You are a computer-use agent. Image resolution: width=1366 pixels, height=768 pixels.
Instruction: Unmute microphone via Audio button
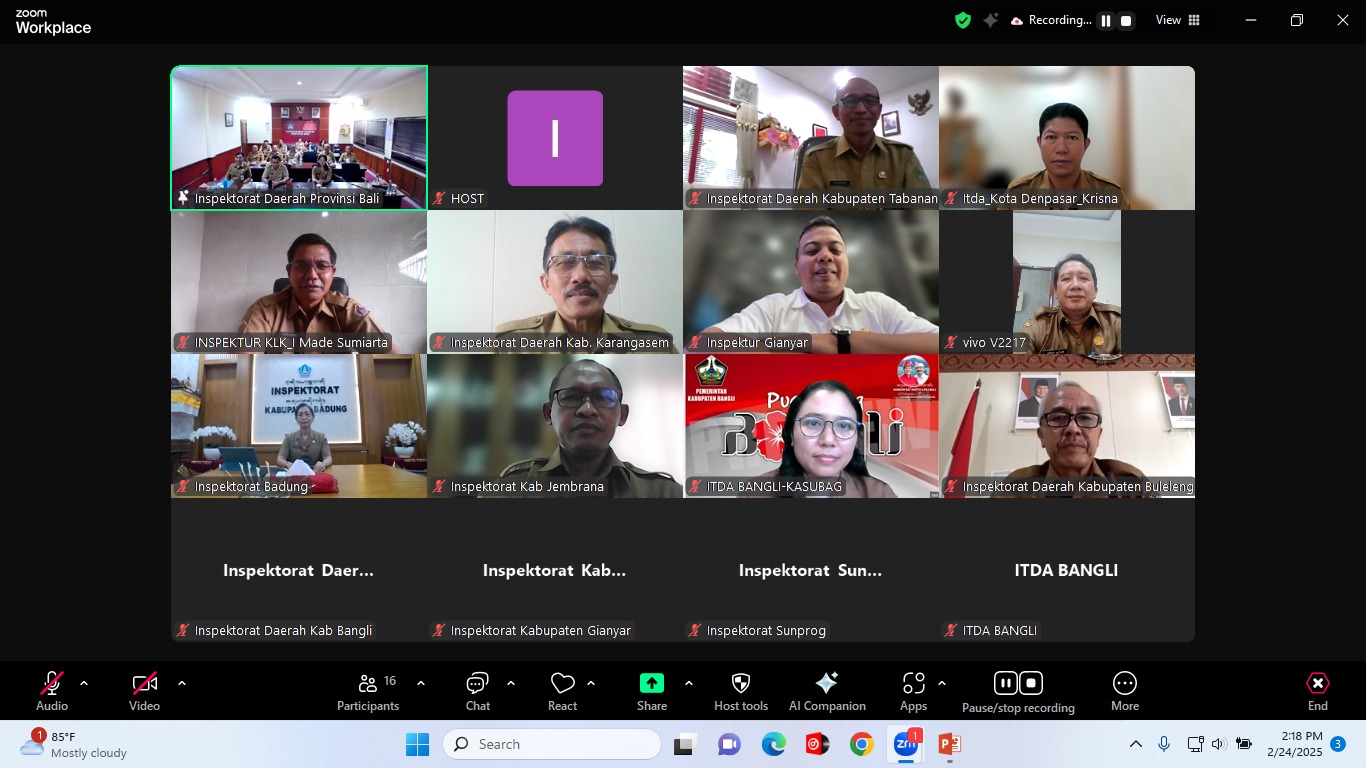pyautogui.click(x=52, y=692)
